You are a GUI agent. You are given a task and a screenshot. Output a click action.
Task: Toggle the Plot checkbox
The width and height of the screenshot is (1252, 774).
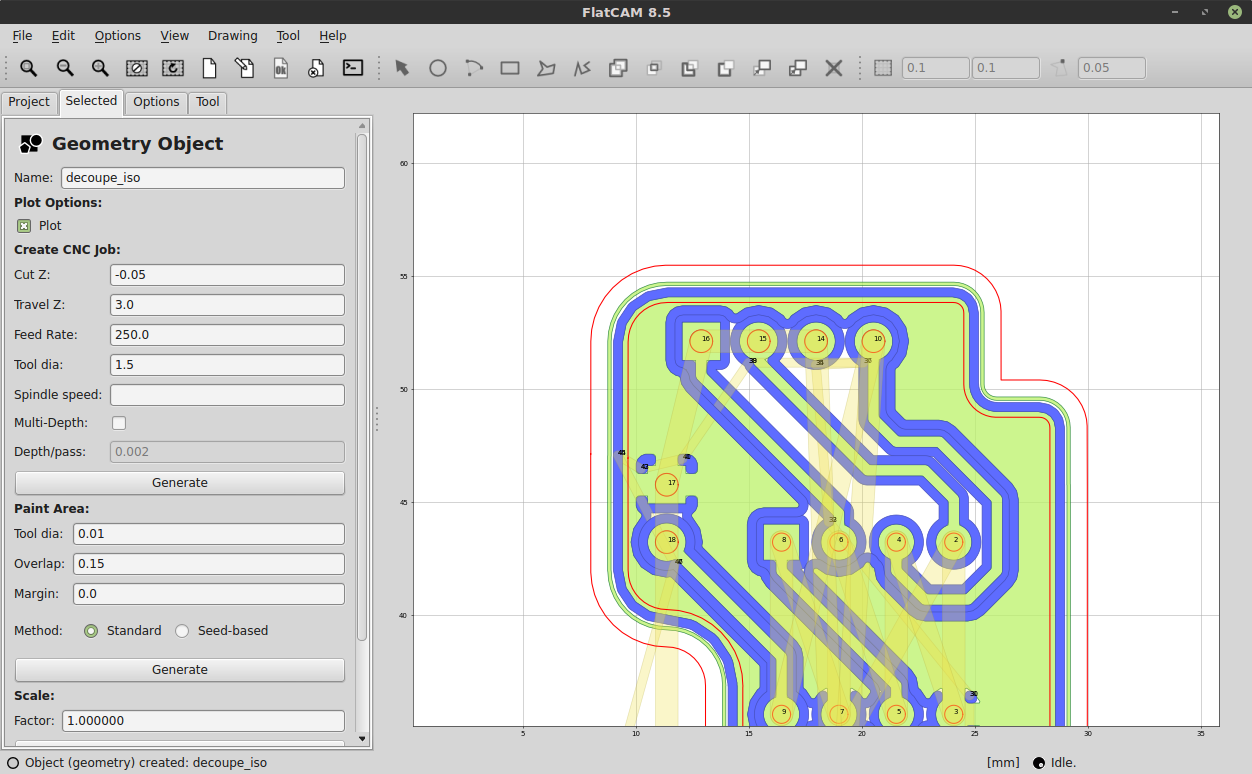(x=24, y=226)
